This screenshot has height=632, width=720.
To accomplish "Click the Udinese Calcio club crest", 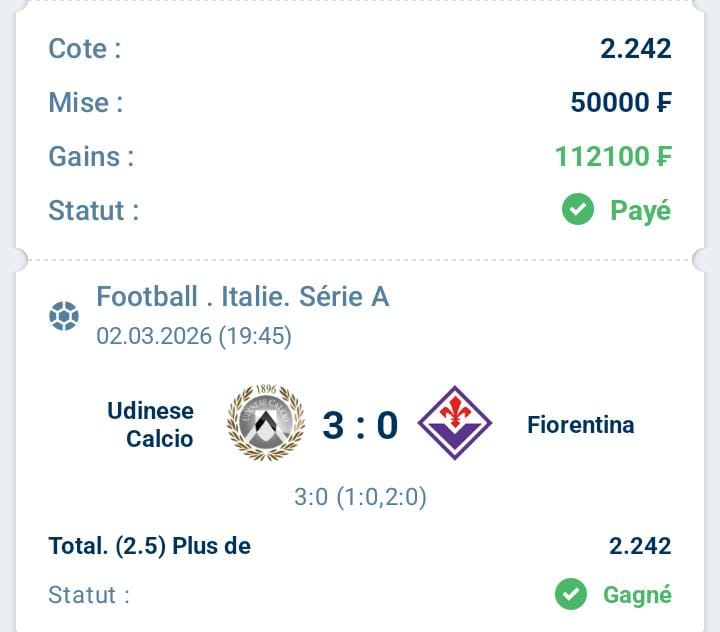I will coord(266,423).
